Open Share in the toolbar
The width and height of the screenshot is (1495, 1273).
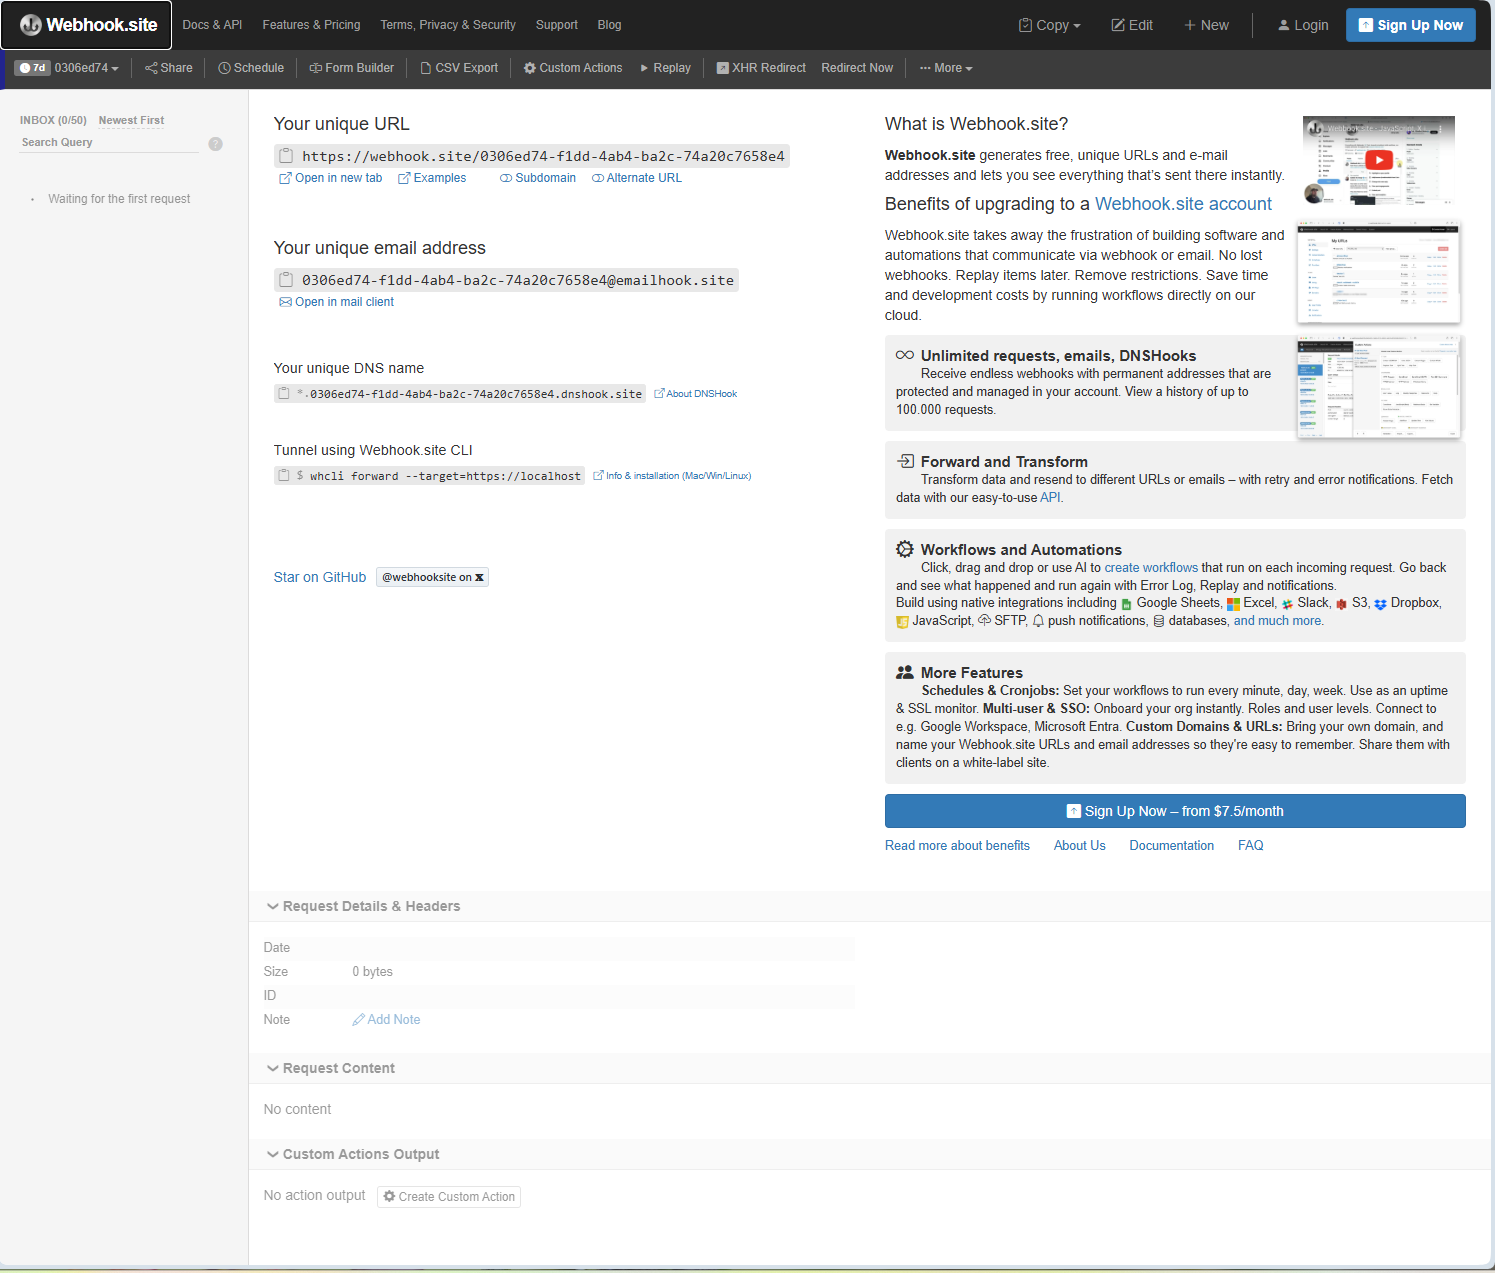(169, 68)
